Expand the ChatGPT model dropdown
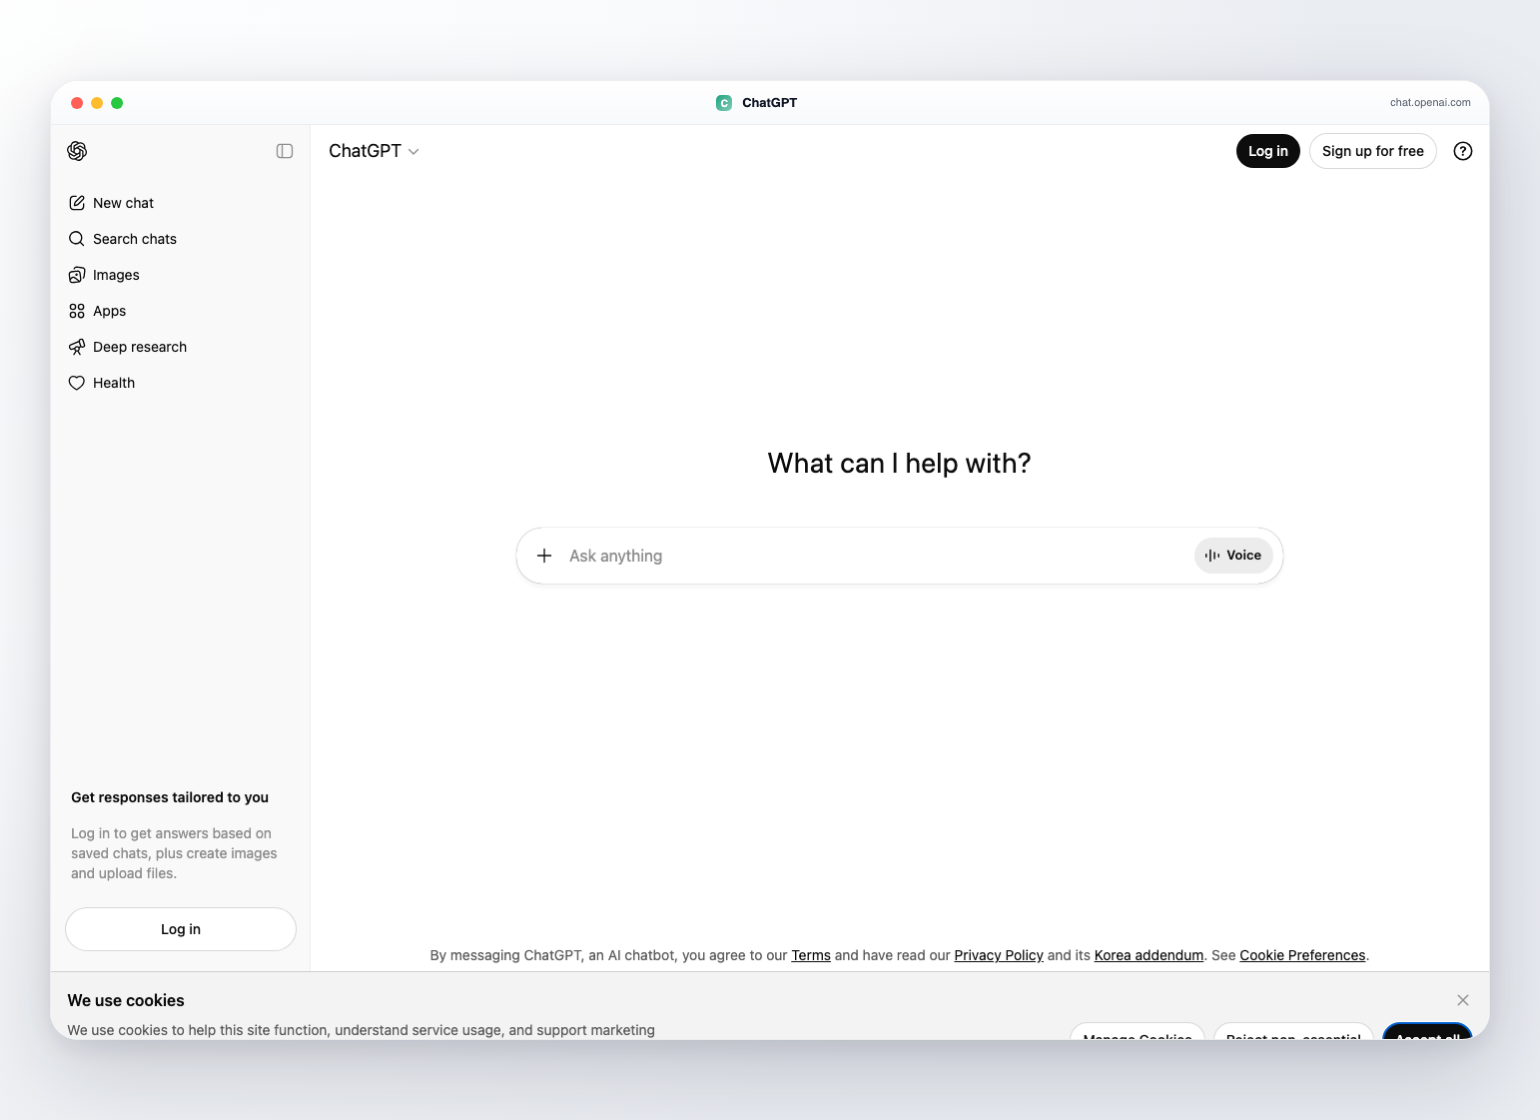The width and height of the screenshot is (1540, 1120). point(374,151)
